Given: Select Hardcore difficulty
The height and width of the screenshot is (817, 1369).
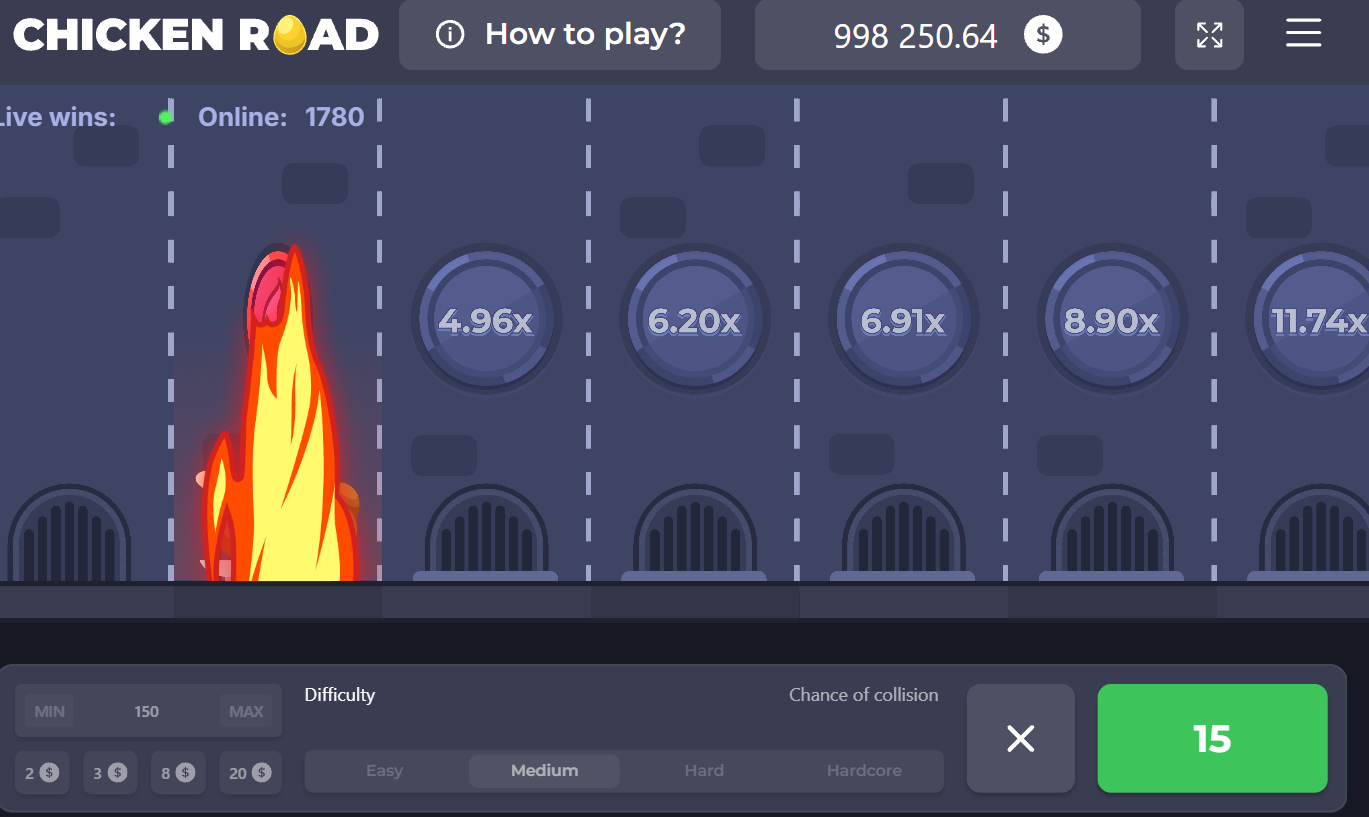Looking at the screenshot, I should (864, 771).
